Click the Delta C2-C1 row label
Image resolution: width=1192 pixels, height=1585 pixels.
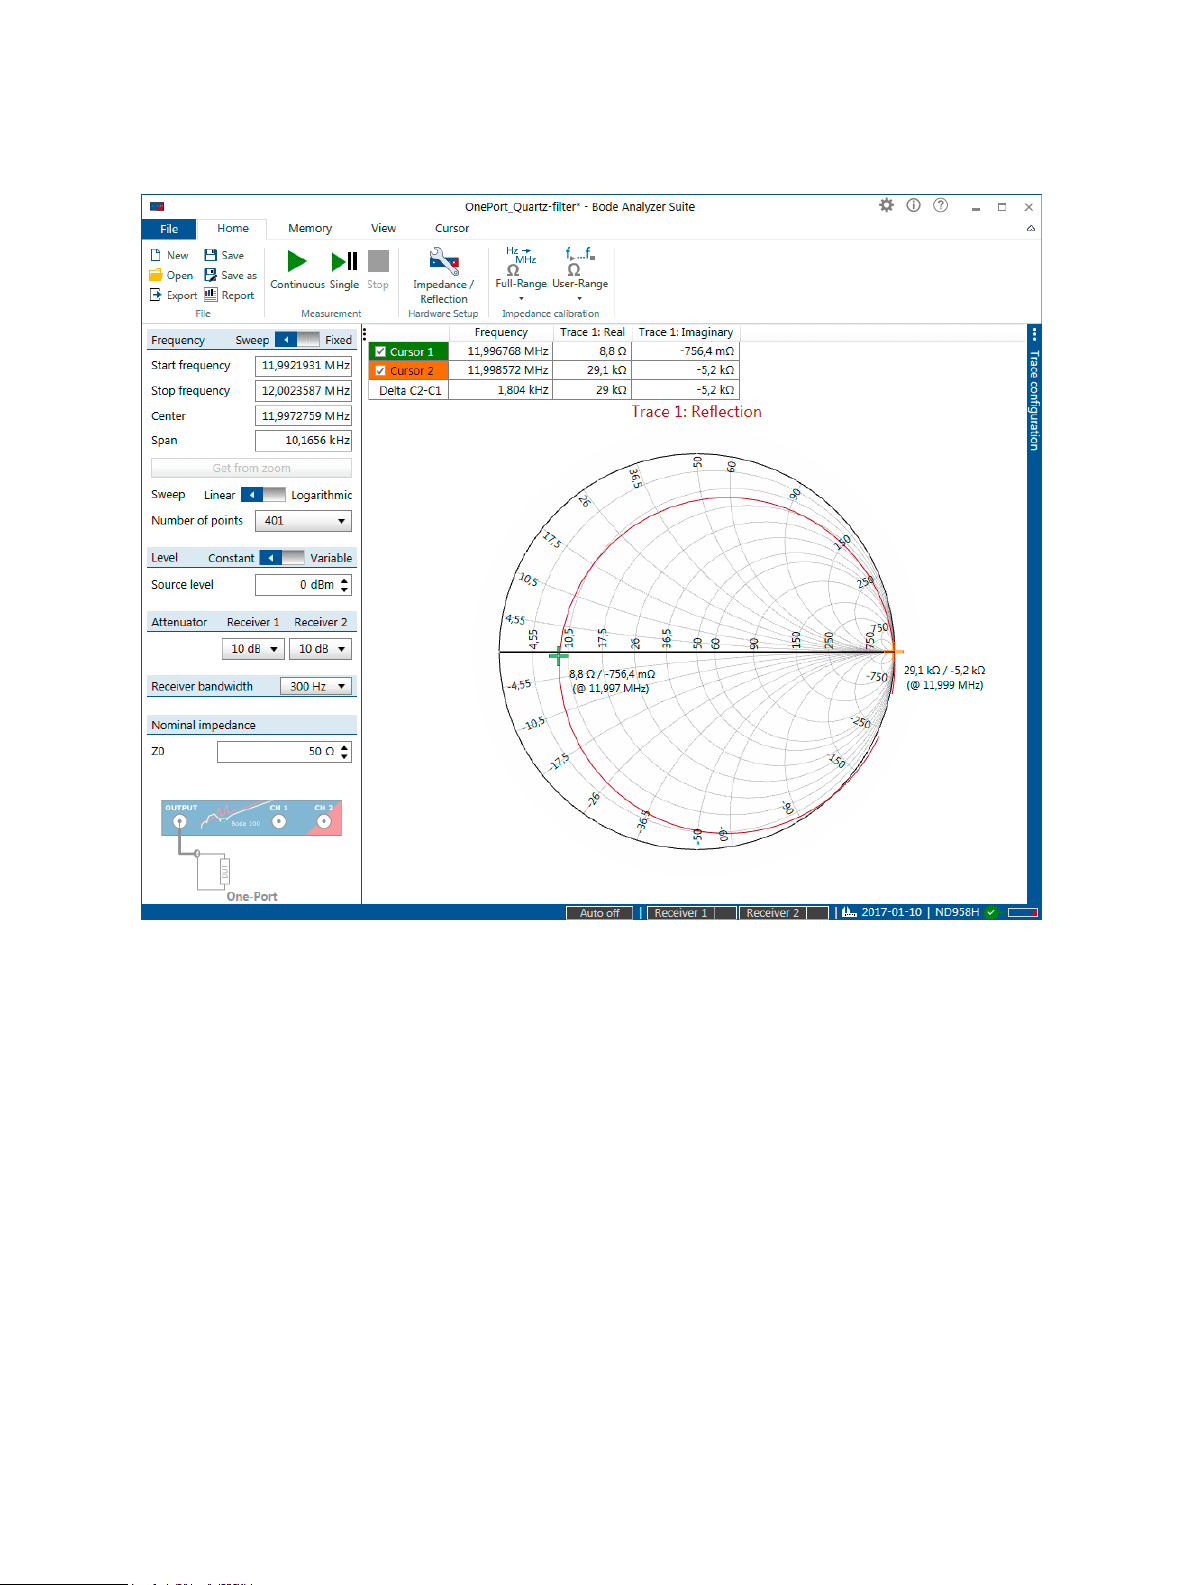click(410, 391)
